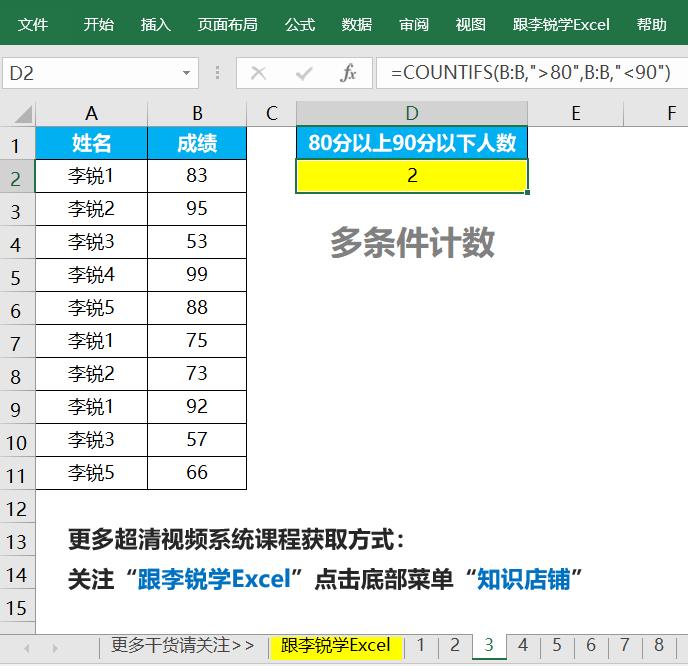Switch to sheet tab 2
Screen dimensions: 688x666
coord(455,645)
